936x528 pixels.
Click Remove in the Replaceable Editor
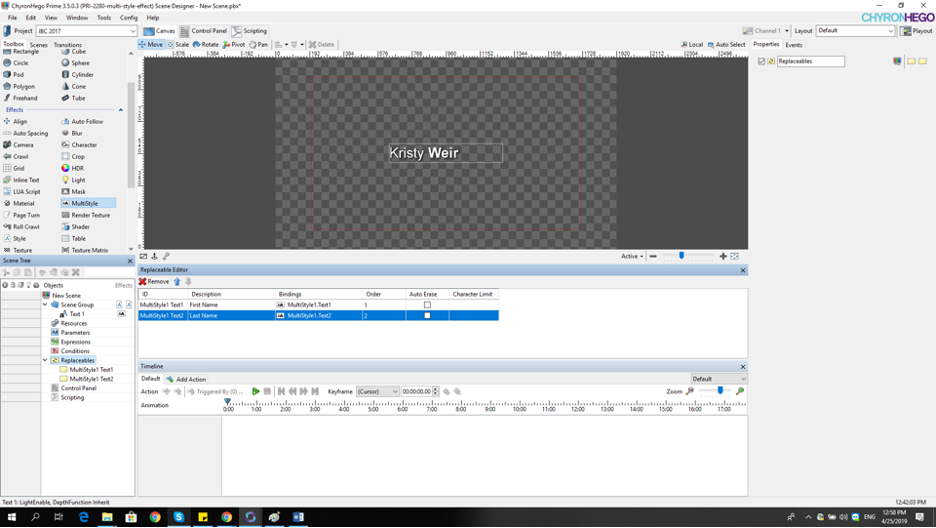pyautogui.click(x=155, y=282)
